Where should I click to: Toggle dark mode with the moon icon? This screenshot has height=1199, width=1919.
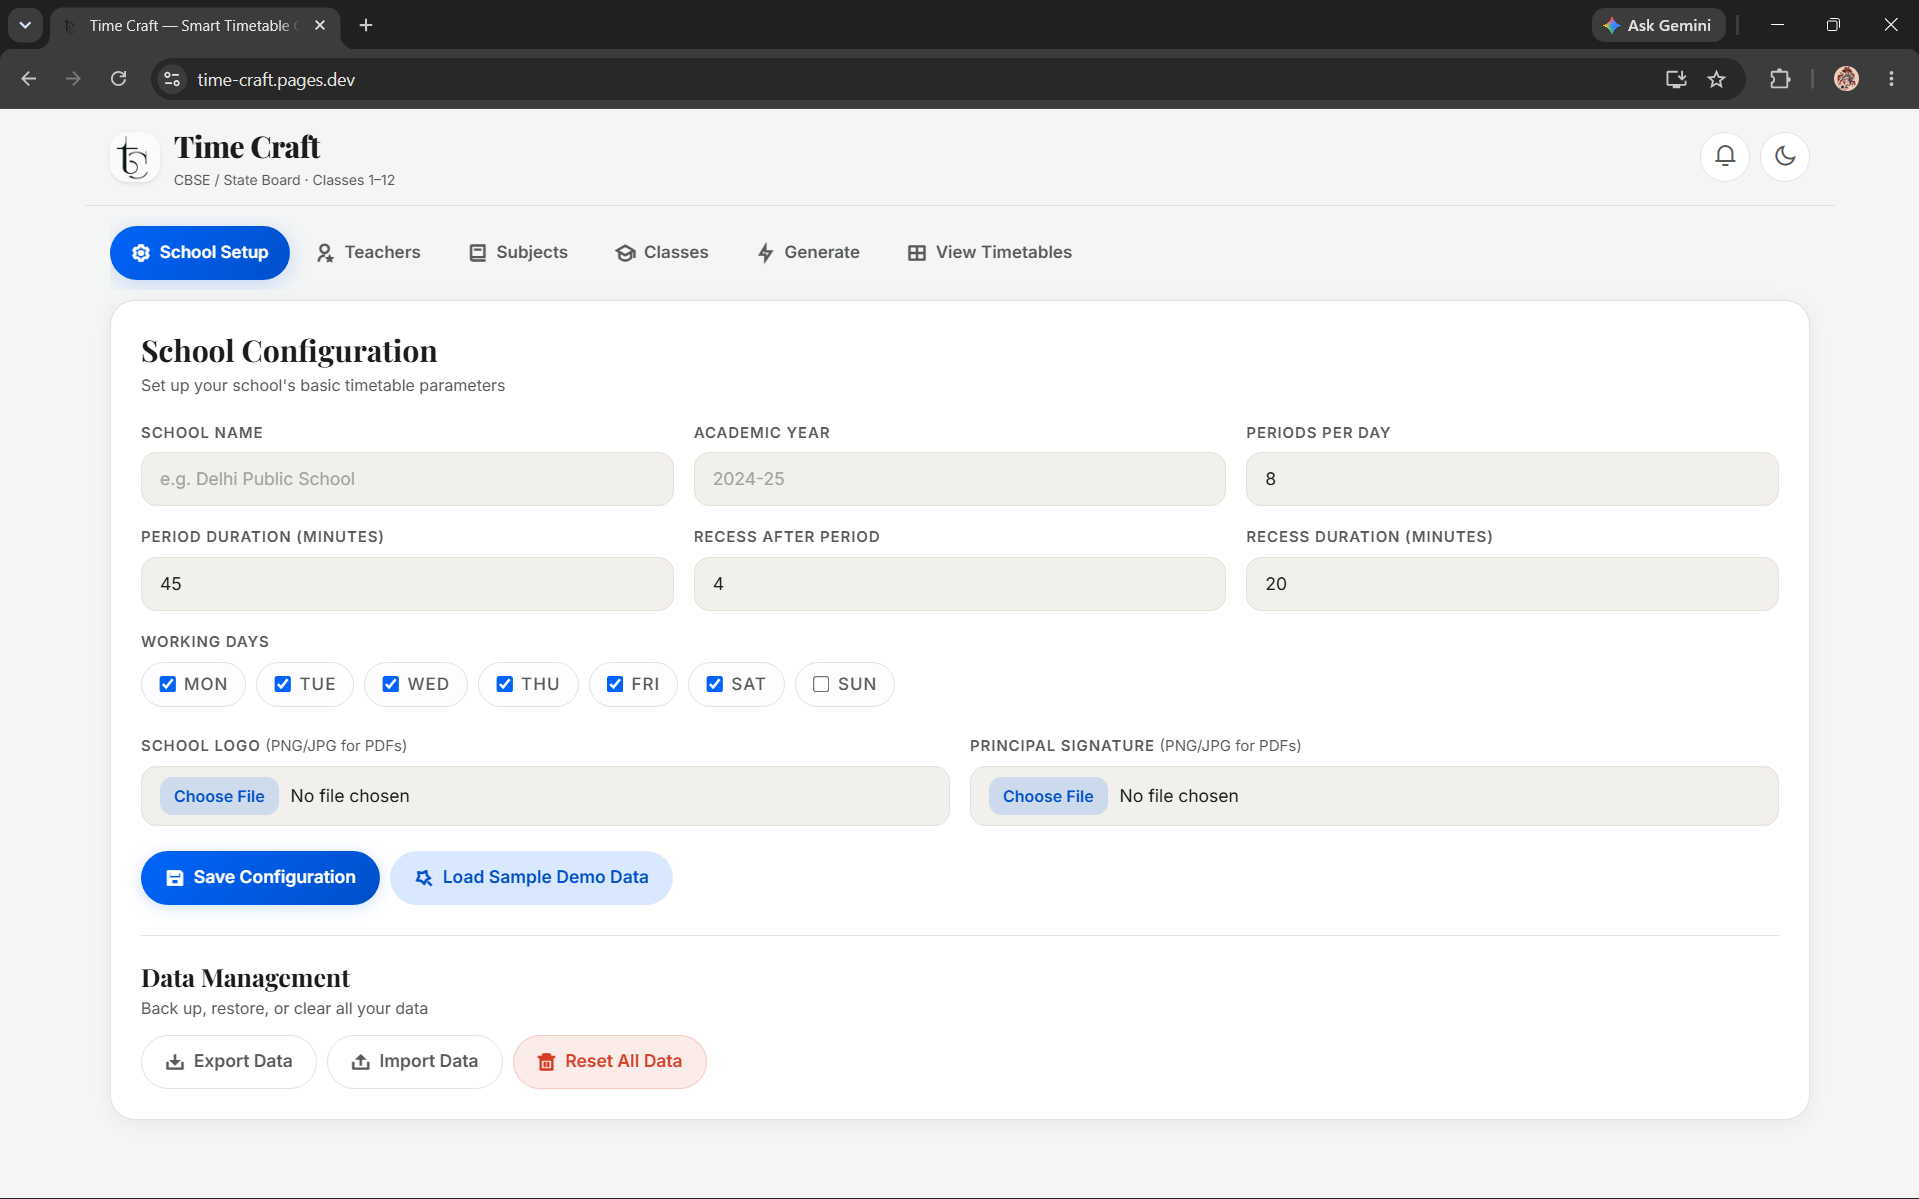click(x=1785, y=156)
